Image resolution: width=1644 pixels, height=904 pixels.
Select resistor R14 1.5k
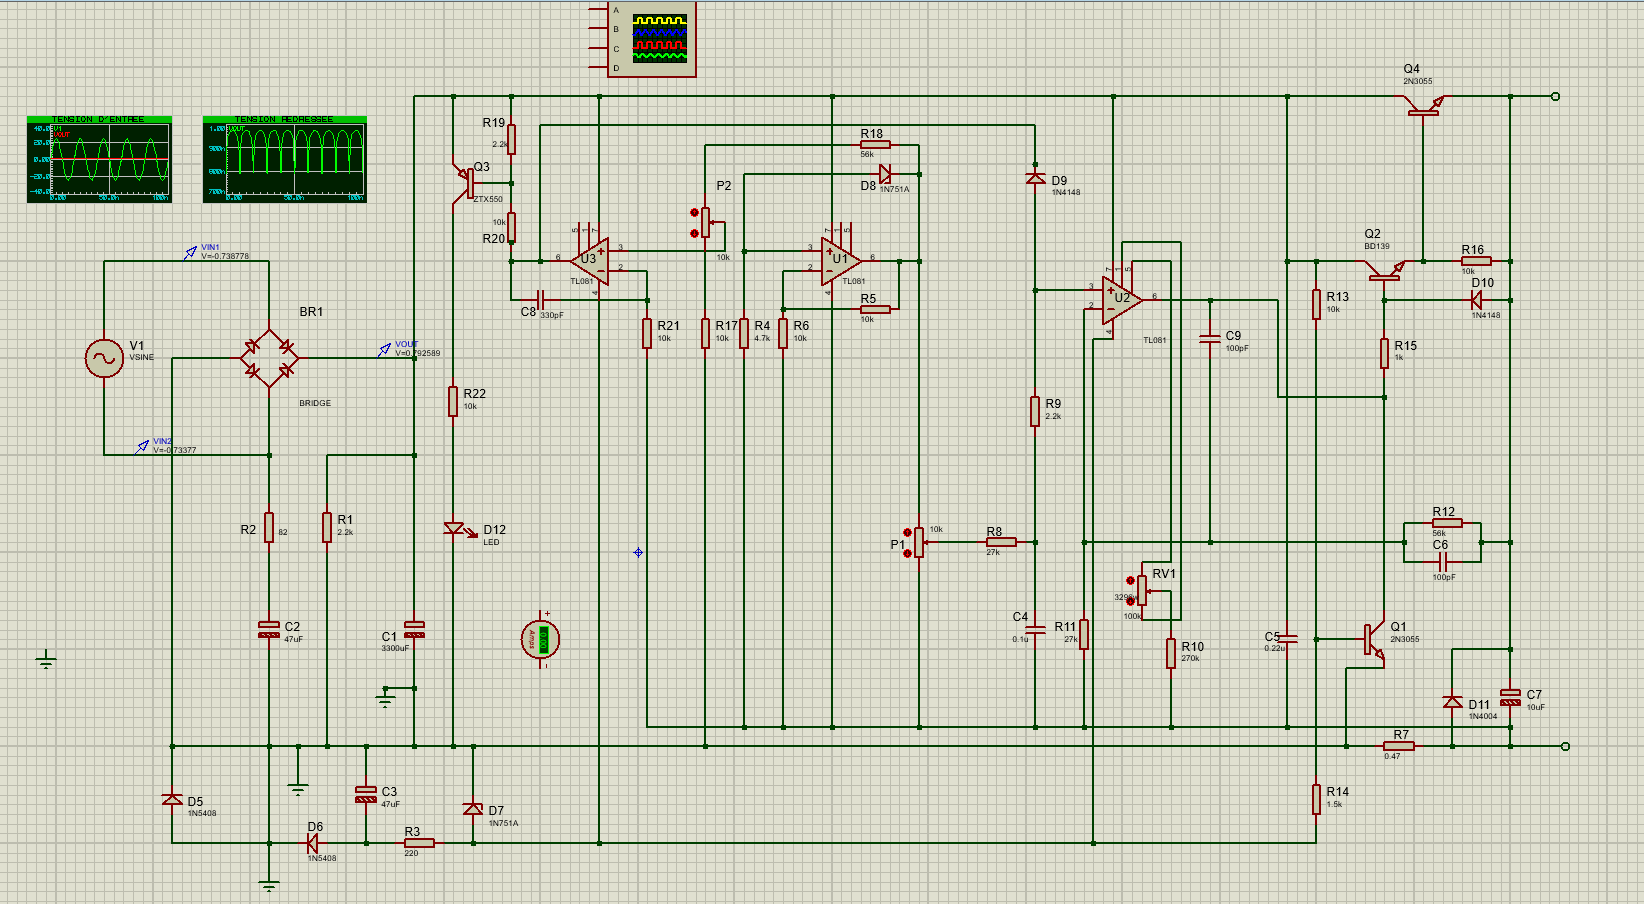(1316, 799)
